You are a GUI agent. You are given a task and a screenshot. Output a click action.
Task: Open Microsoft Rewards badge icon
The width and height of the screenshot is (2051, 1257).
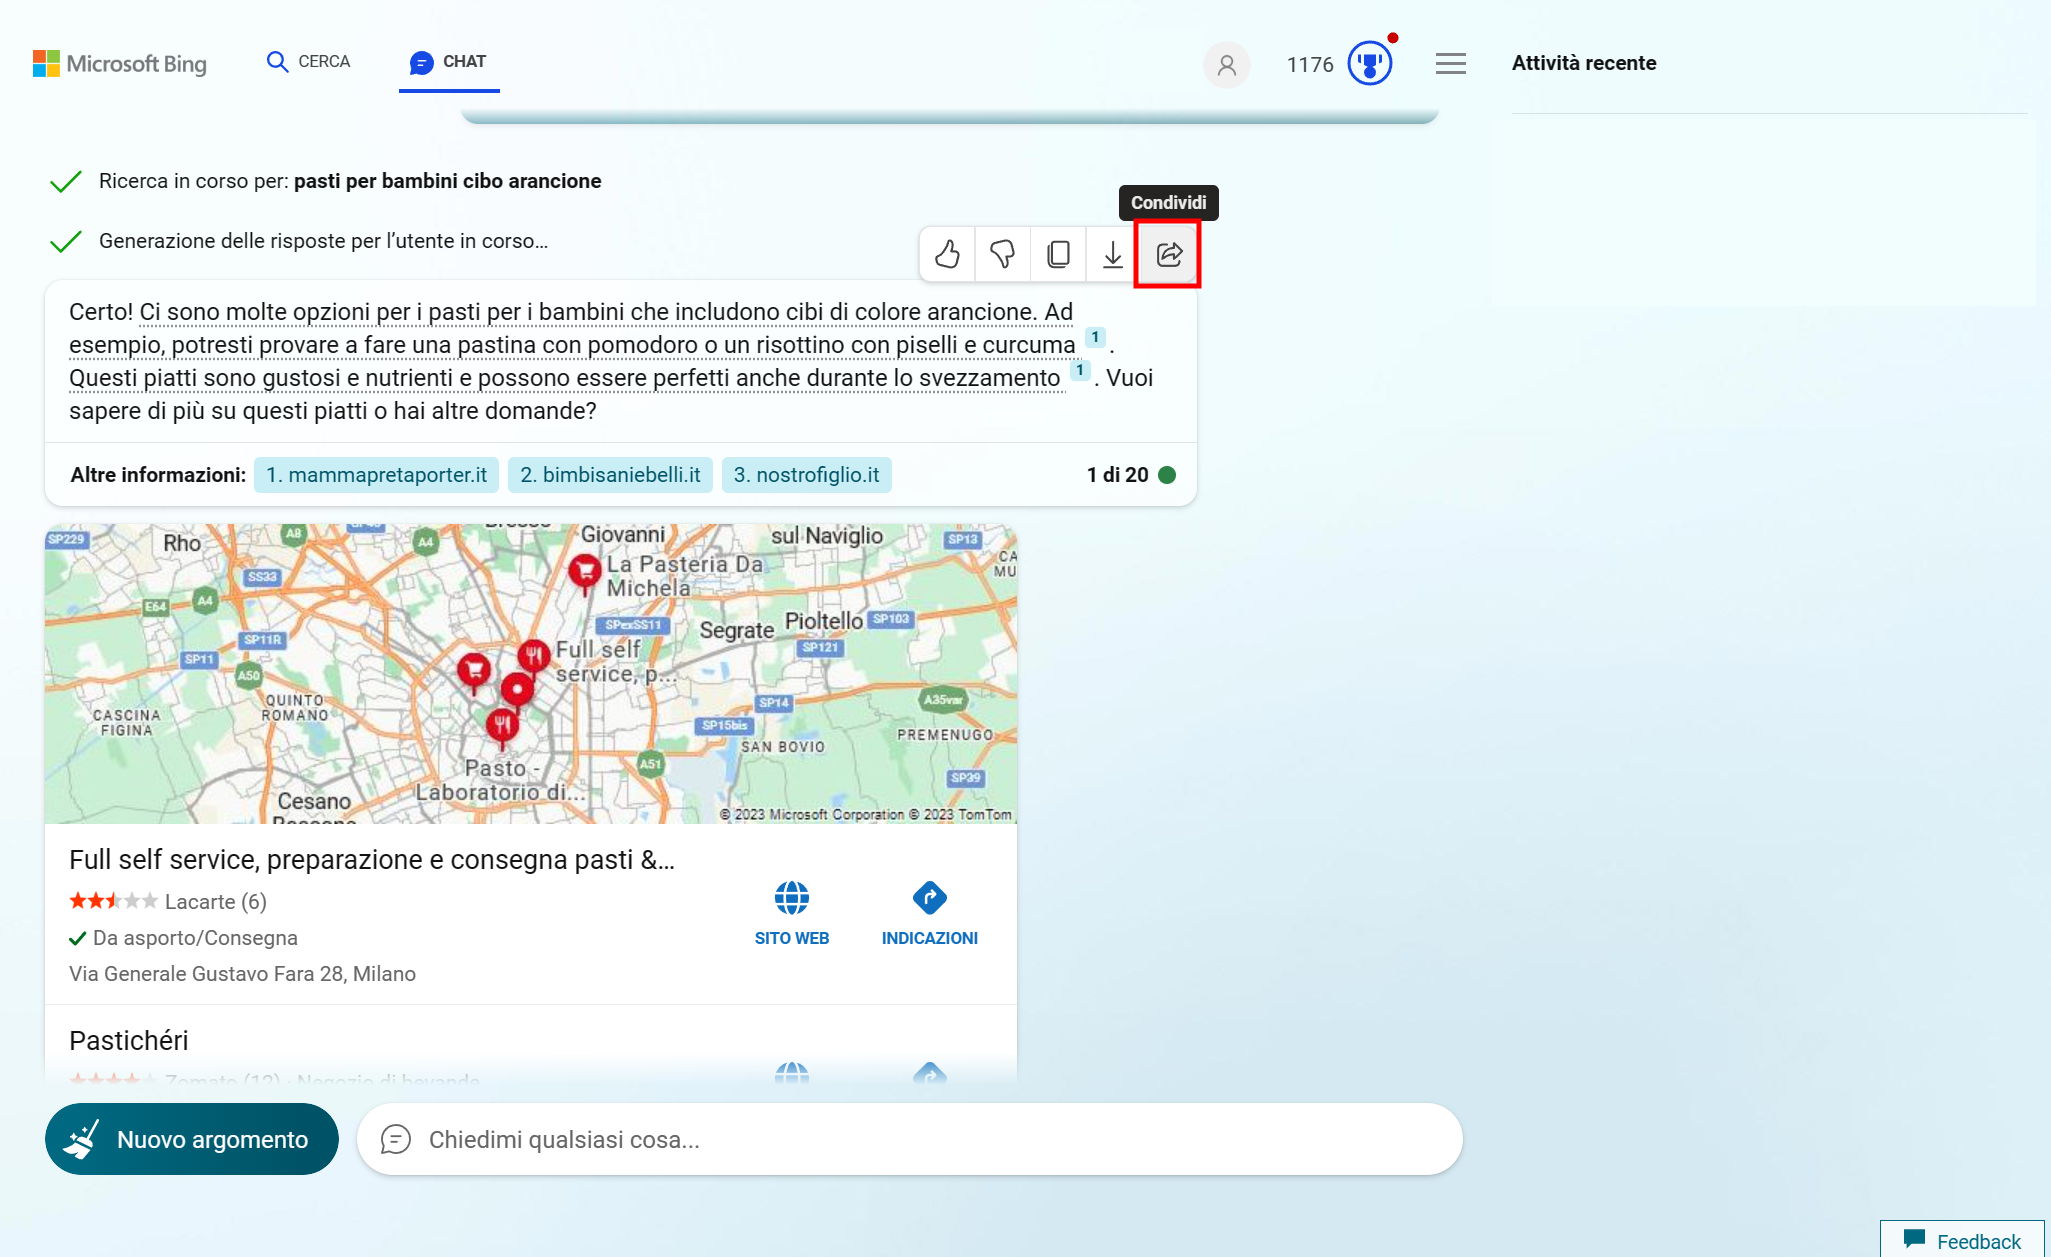[x=1369, y=62]
